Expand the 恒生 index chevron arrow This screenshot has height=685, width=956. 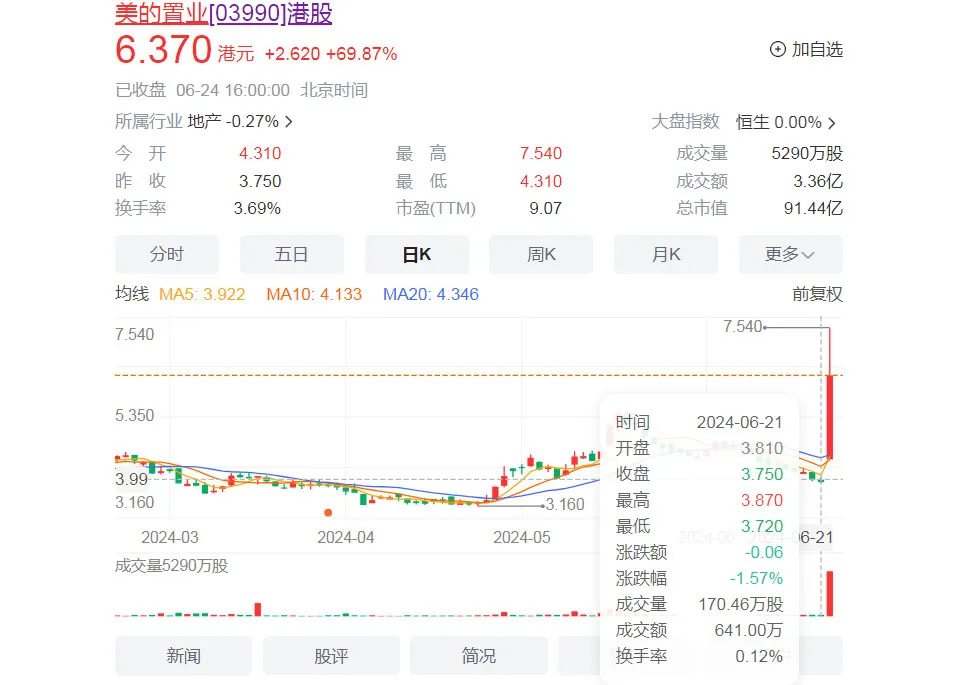click(x=832, y=123)
